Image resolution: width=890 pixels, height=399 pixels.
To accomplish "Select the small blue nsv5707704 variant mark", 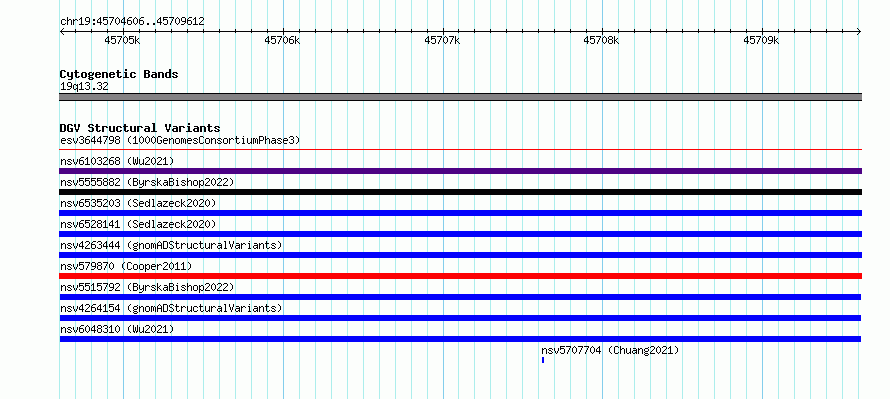I will (x=543, y=360).
